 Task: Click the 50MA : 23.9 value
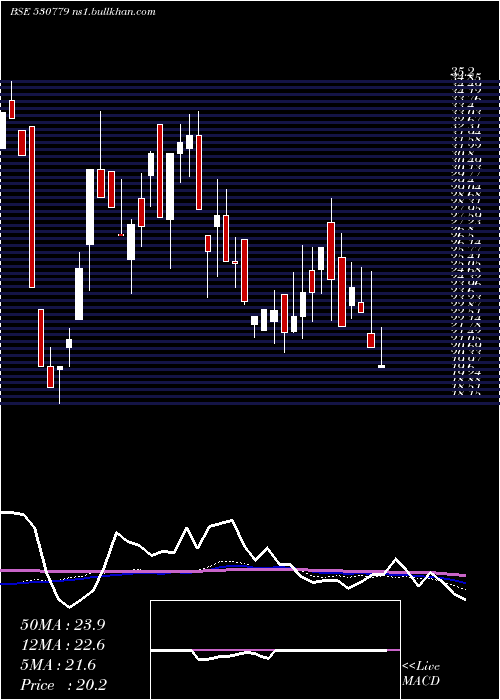pyautogui.click(x=63, y=625)
